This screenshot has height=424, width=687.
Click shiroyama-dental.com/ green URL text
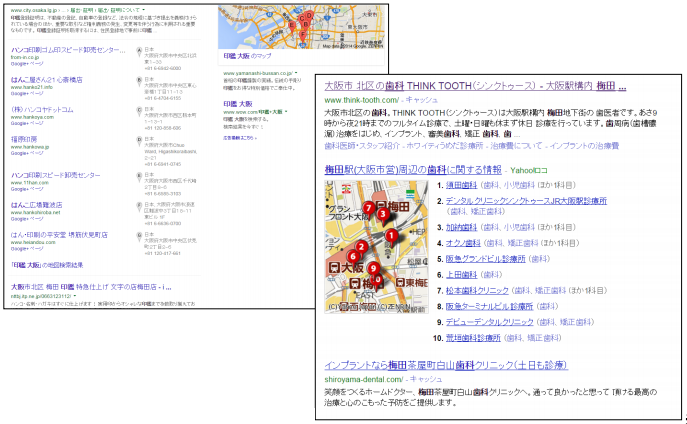coord(364,379)
